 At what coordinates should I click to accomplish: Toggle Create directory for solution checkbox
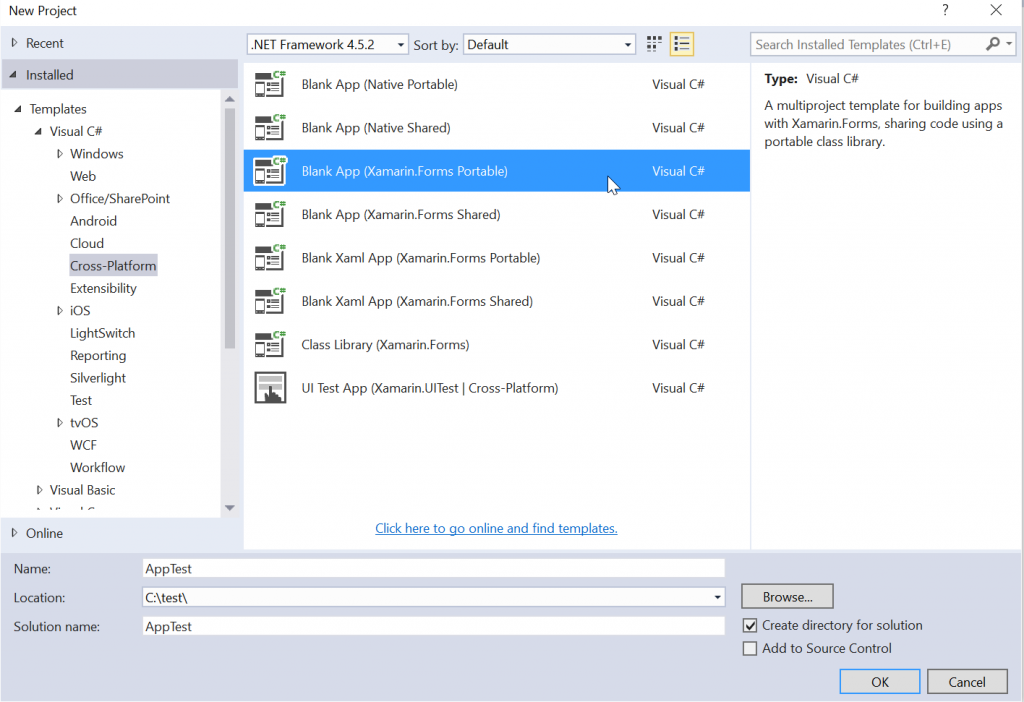pos(750,626)
